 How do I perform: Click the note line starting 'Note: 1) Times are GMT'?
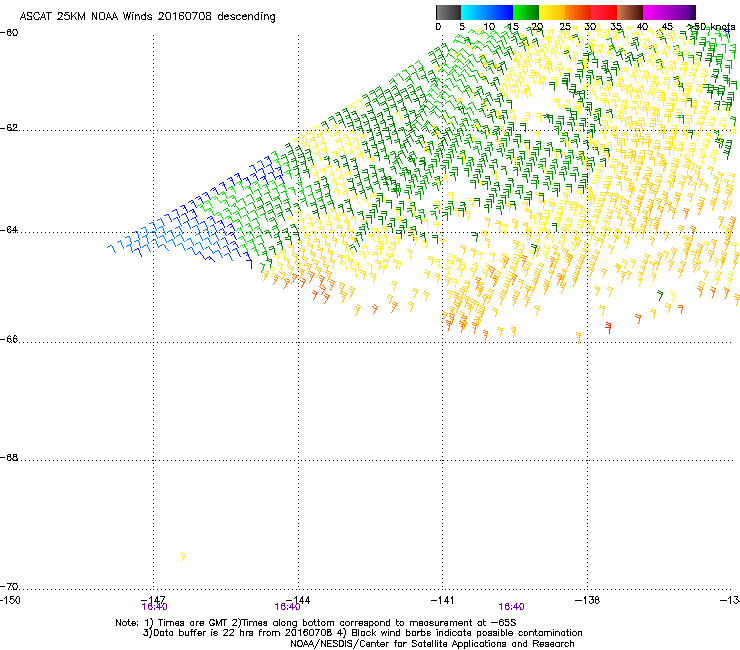tap(316, 623)
